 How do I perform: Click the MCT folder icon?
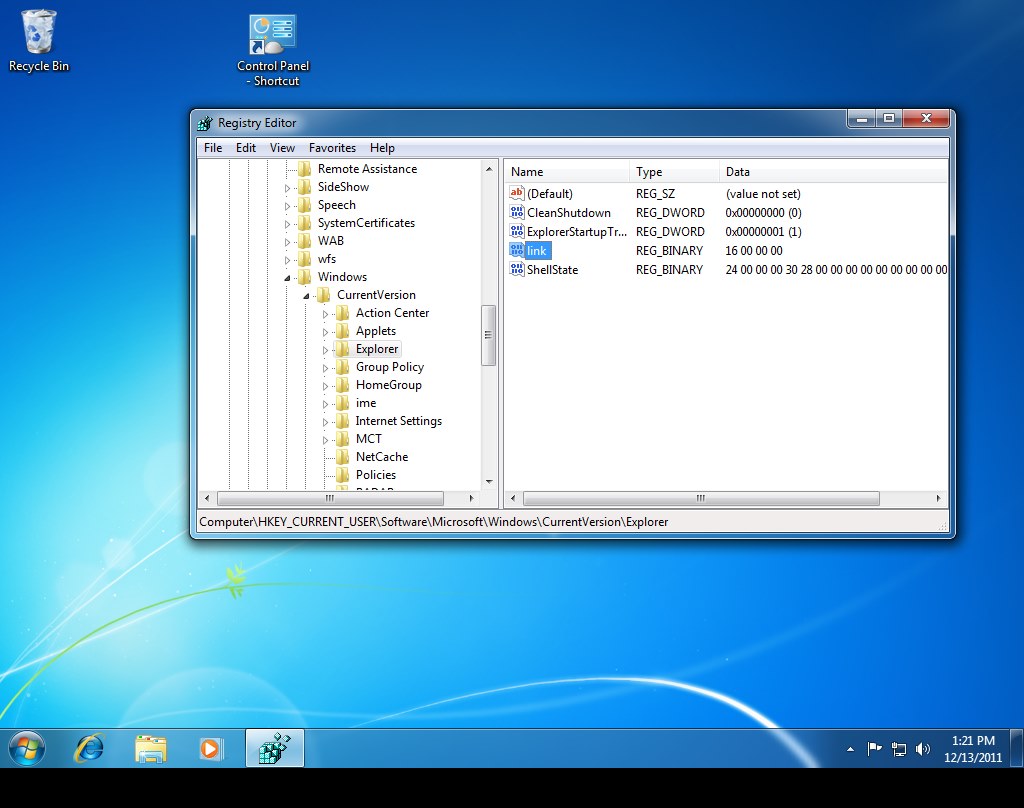(x=342, y=439)
